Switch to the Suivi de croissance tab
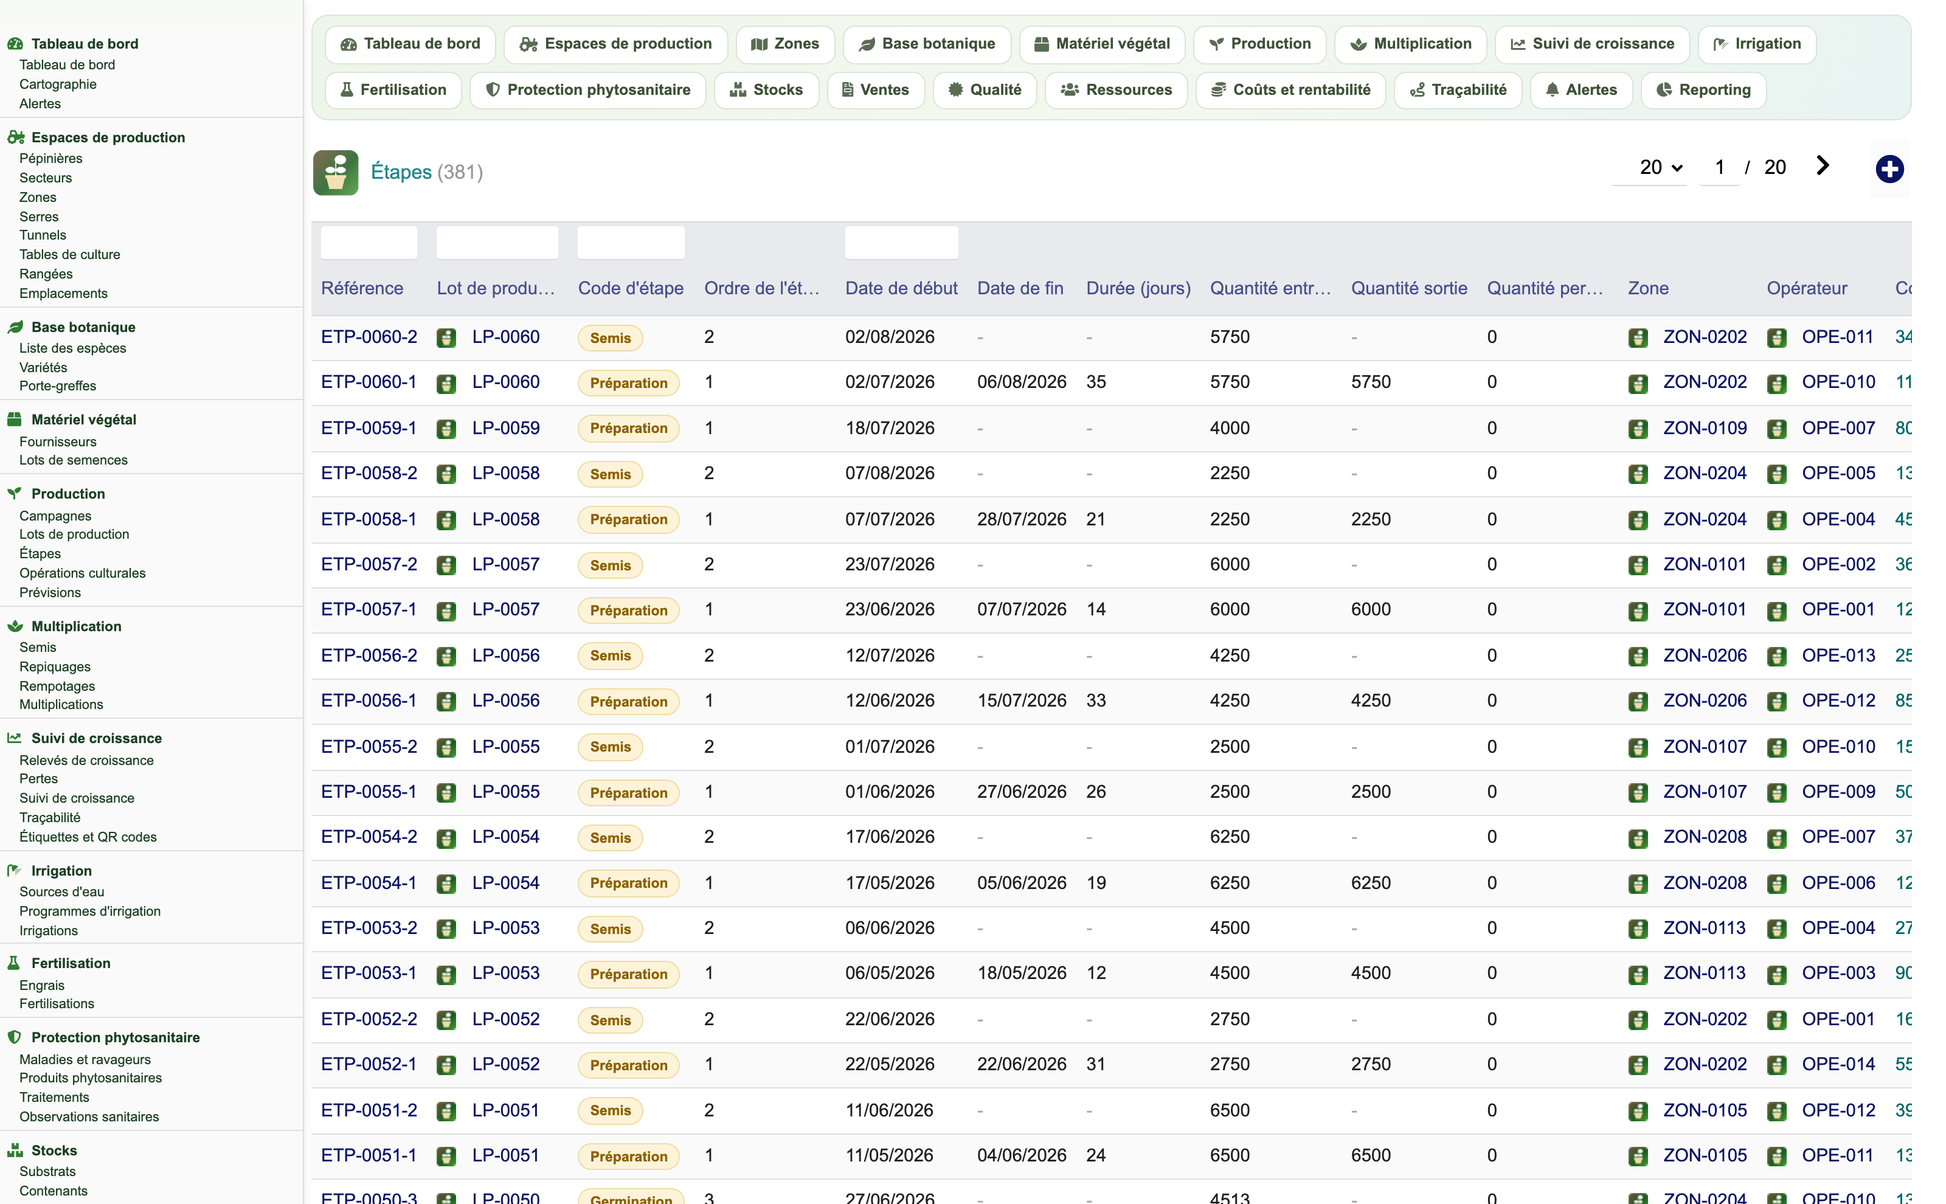The image size is (1946, 1204). tap(1592, 44)
